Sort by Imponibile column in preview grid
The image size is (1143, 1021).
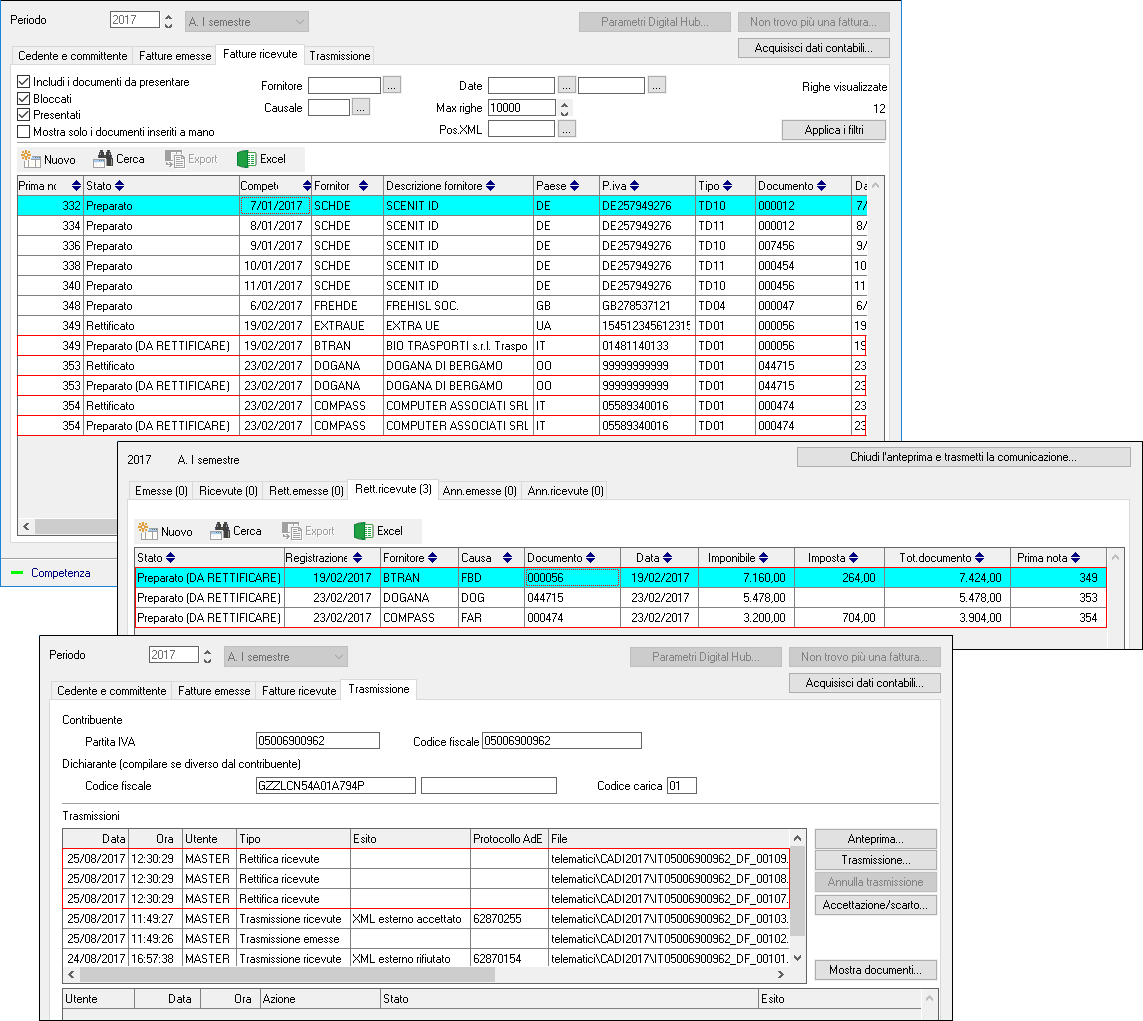point(763,558)
